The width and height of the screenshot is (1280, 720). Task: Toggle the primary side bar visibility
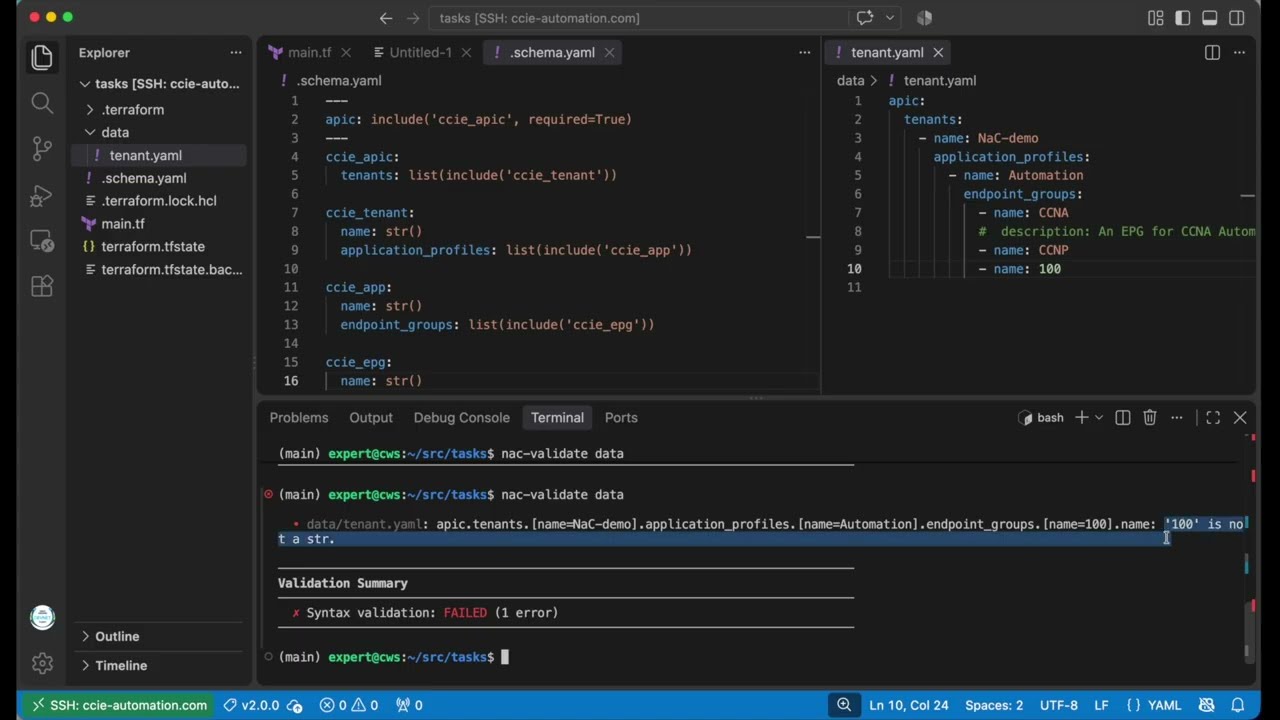coord(1183,18)
